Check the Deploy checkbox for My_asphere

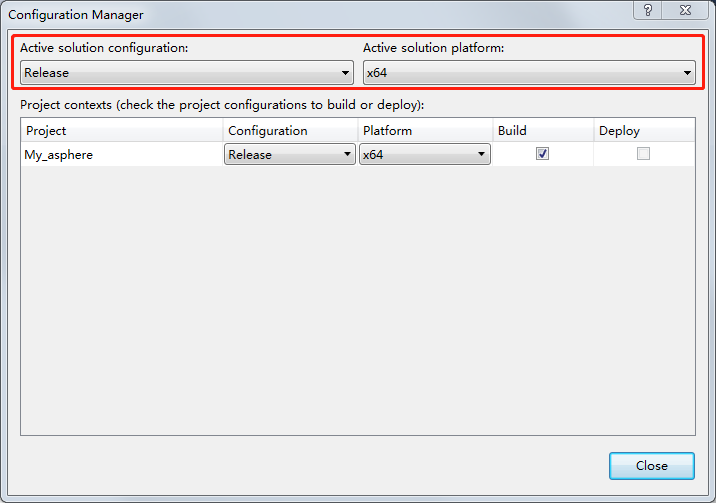[643, 154]
